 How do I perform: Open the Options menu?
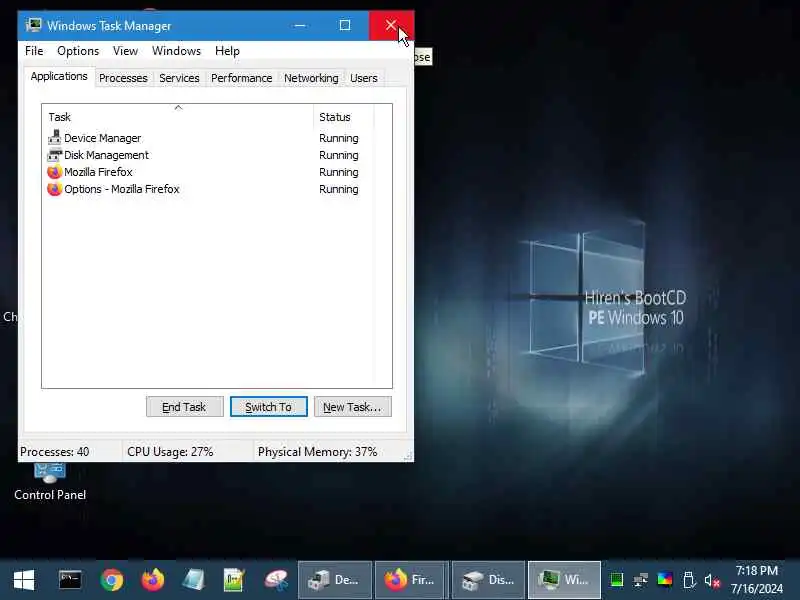(x=78, y=51)
